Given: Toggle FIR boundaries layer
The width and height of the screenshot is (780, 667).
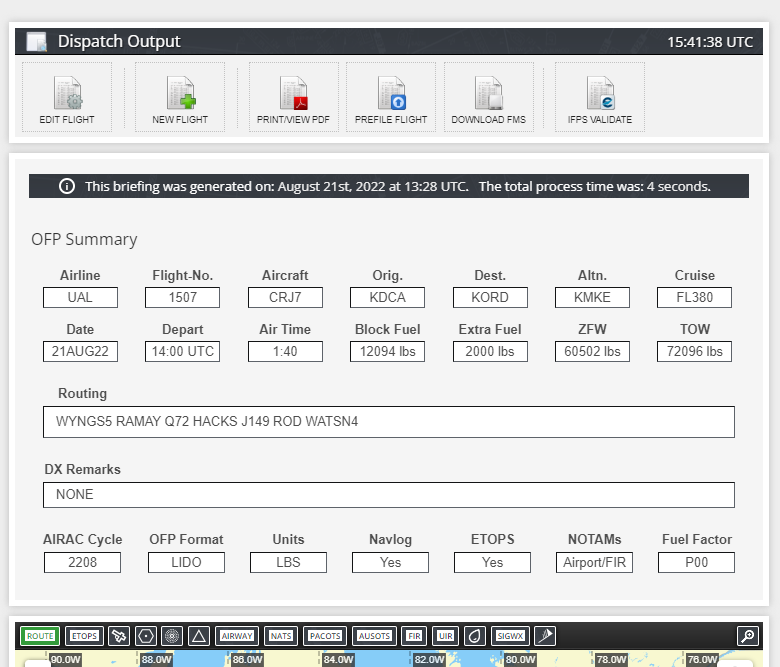Looking at the screenshot, I should coord(414,636).
